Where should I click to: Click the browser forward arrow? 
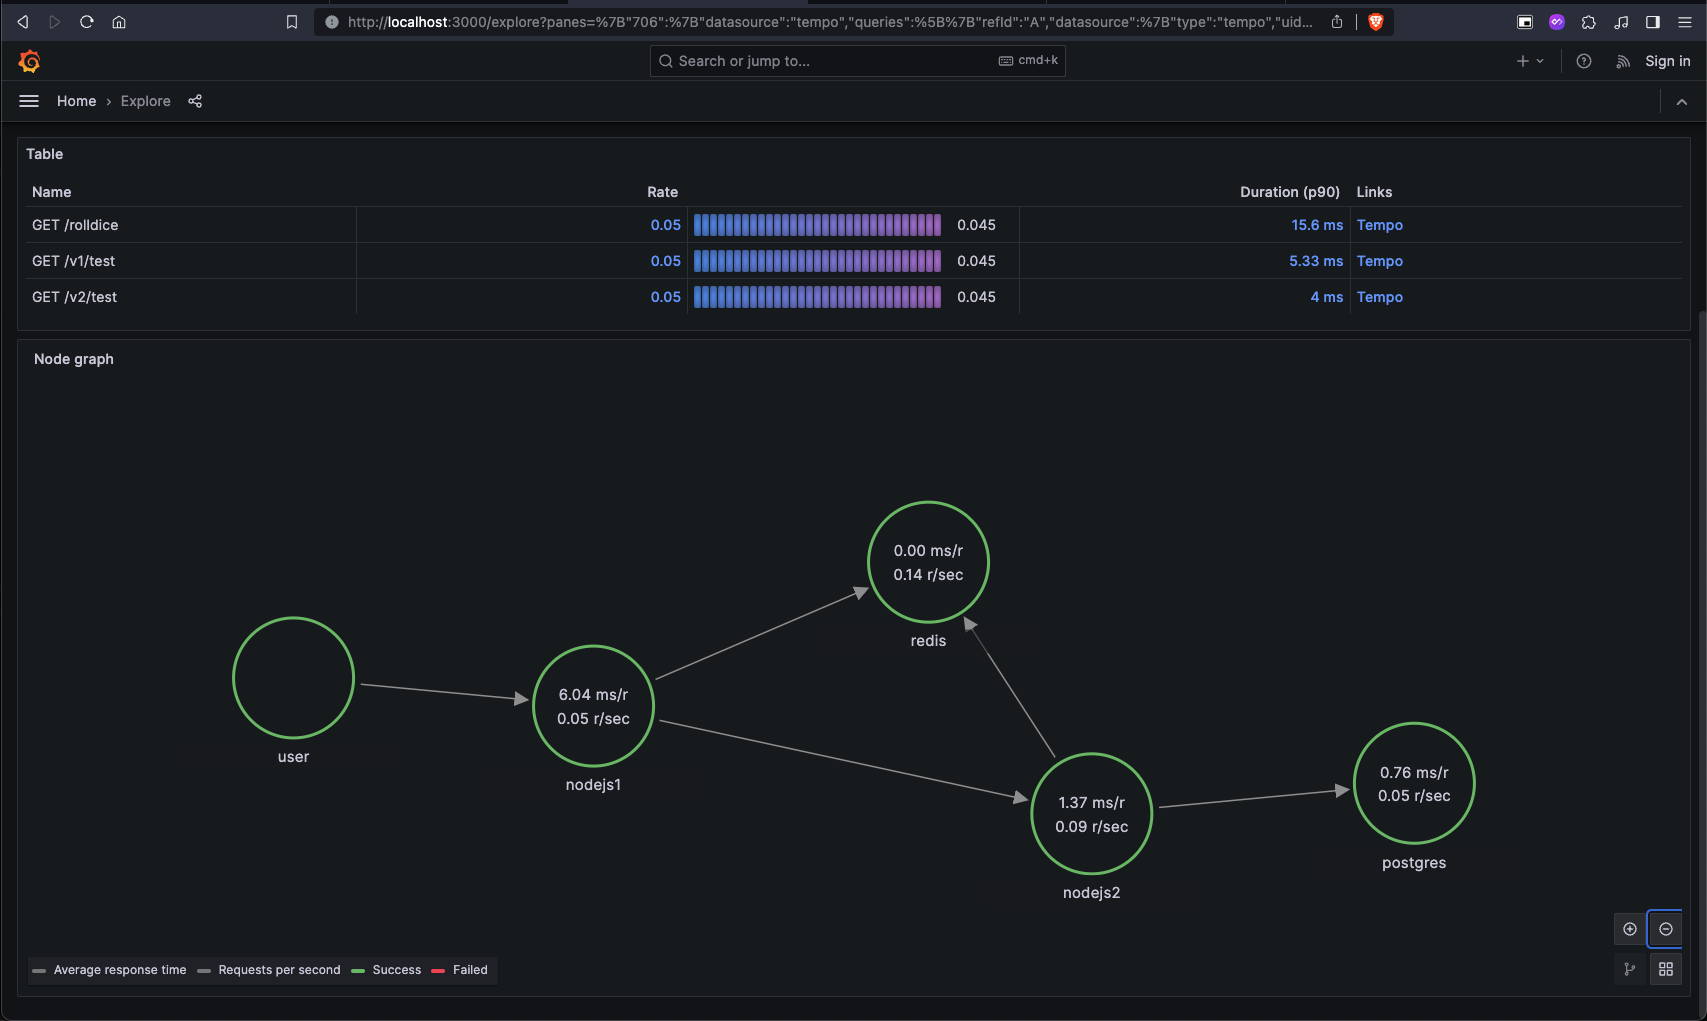click(x=55, y=21)
